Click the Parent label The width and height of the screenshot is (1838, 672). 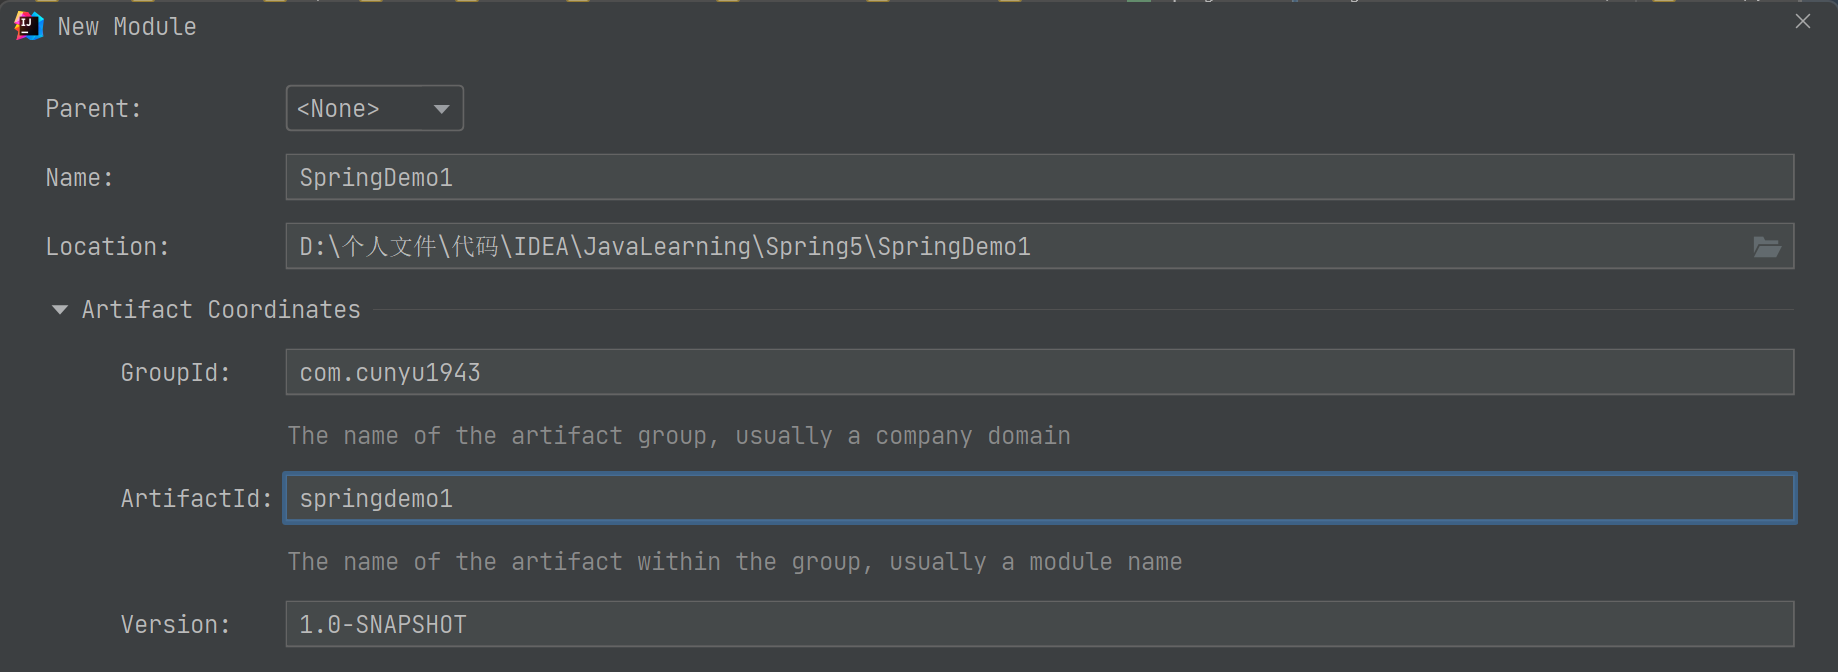point(93,109)
